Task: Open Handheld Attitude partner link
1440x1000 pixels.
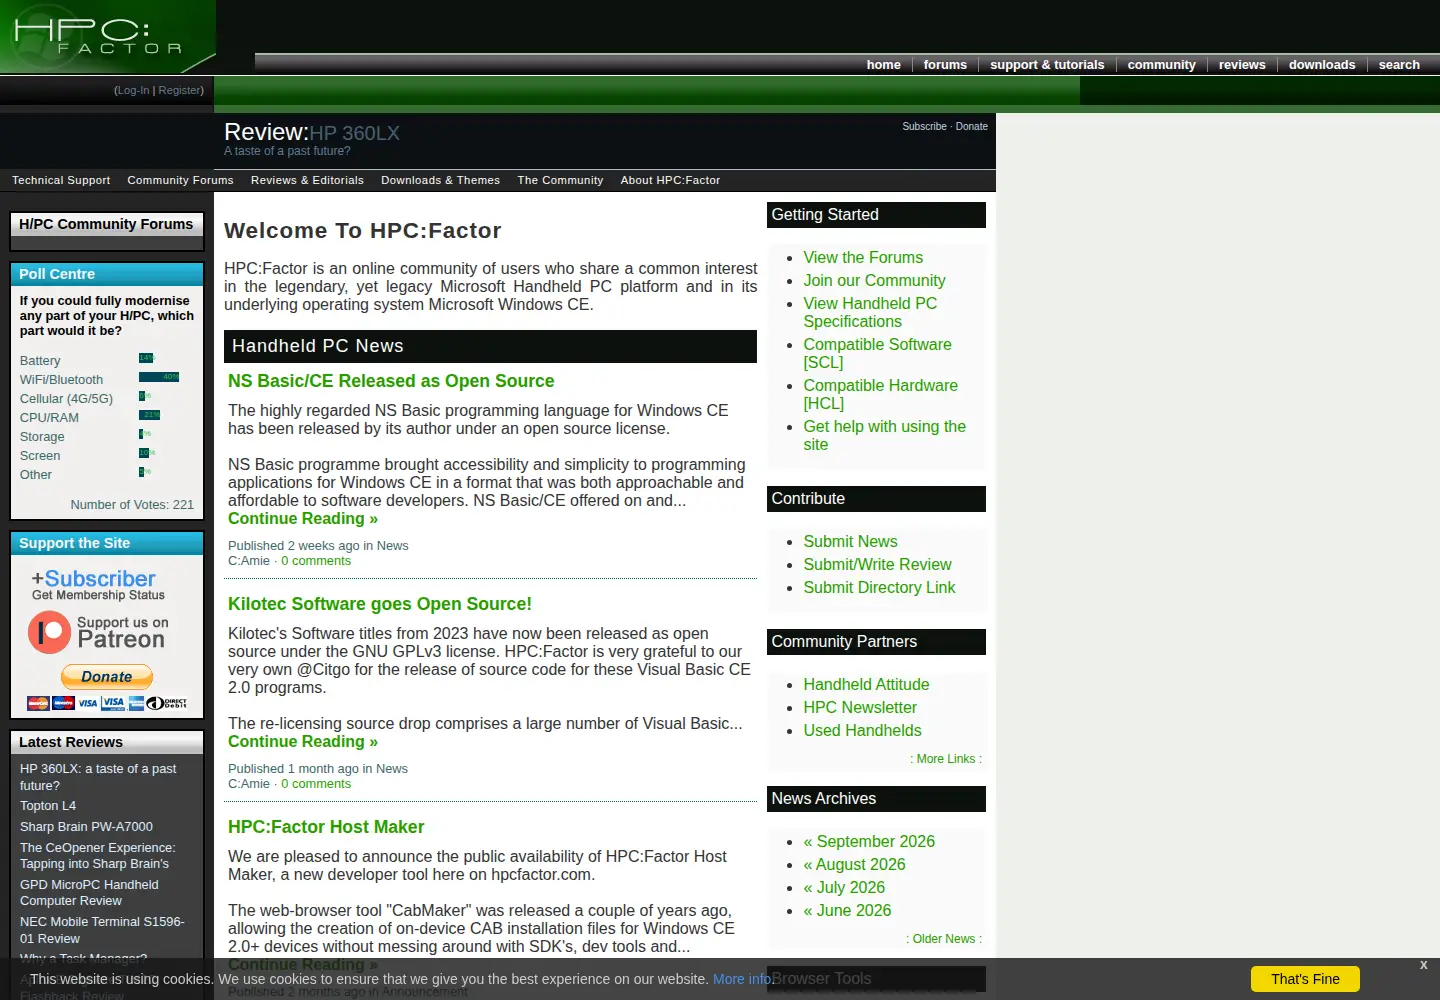Action: coord(866,685)
